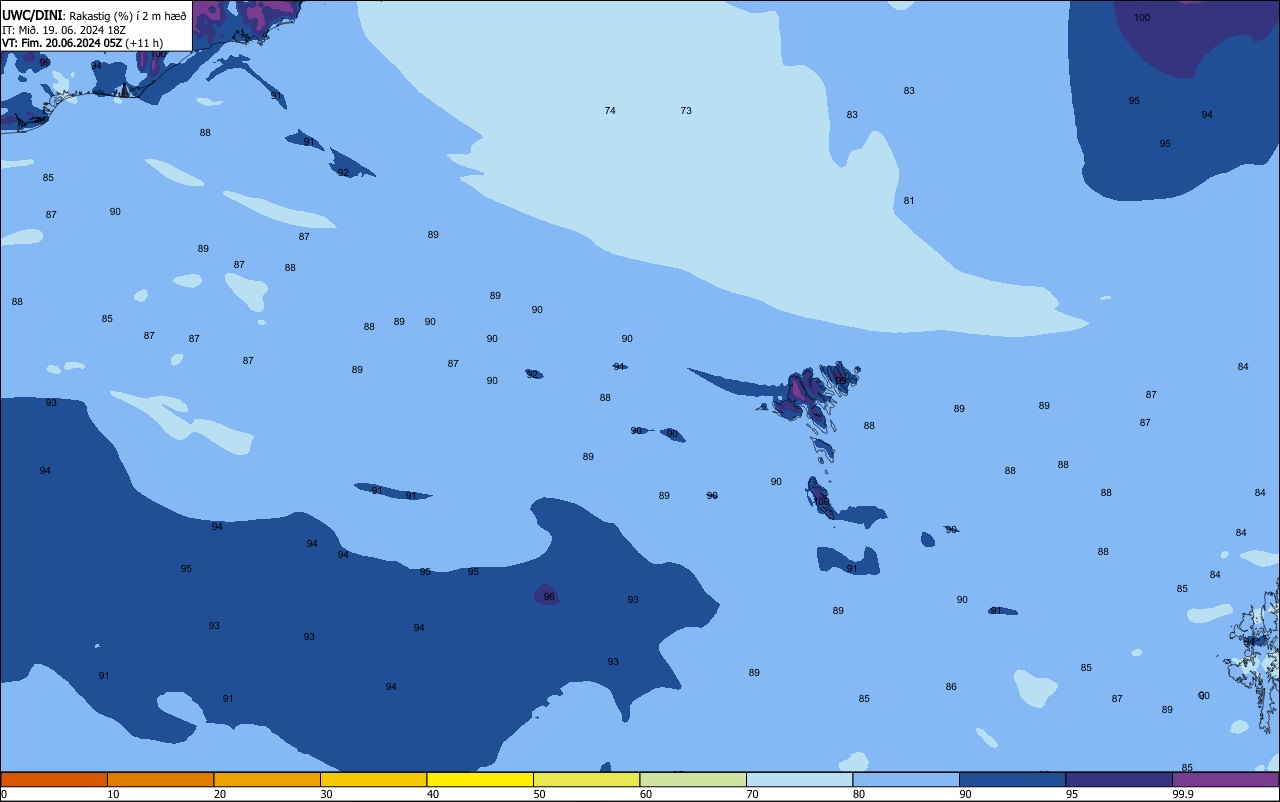Select the 80–90 light blue legend swatch
This screenshot has height=802, width=1280.
(906, 779)
